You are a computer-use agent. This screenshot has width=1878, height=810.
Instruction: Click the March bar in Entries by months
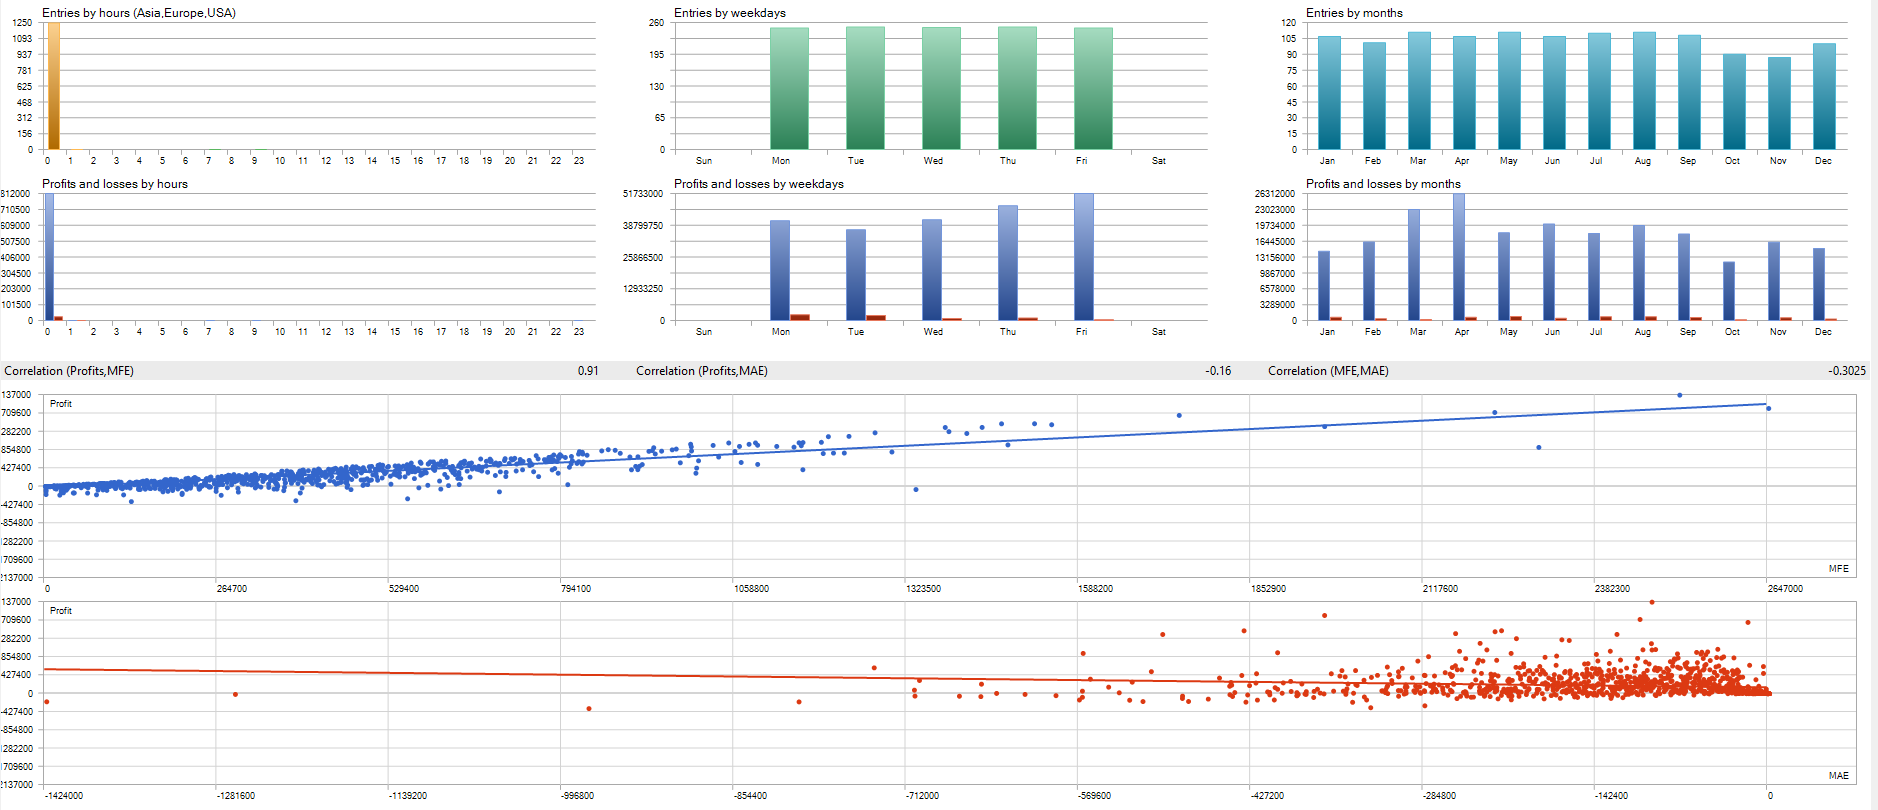1419,91
